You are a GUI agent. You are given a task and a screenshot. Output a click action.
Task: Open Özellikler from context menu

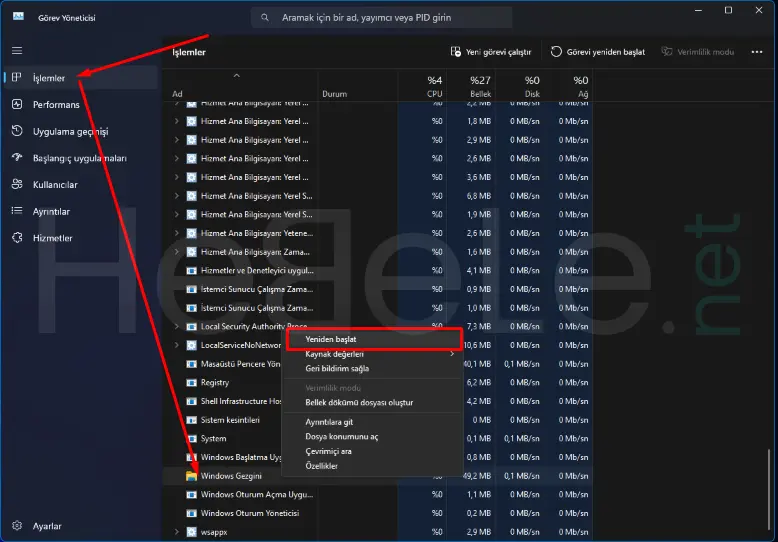pos(373,466)
